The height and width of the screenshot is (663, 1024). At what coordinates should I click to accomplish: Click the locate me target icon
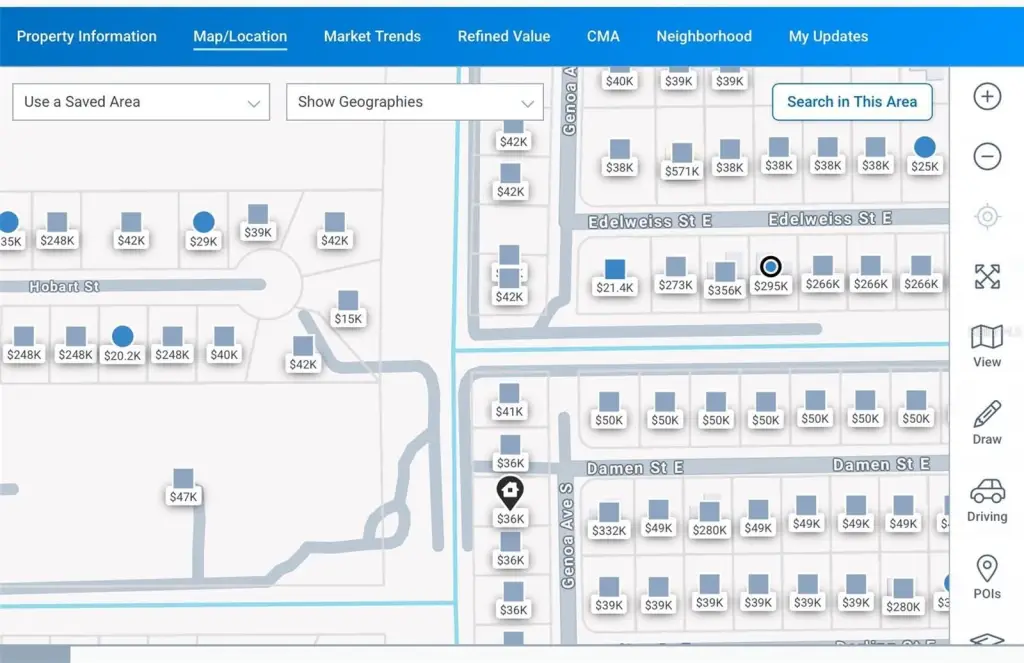tap(987, 217)
